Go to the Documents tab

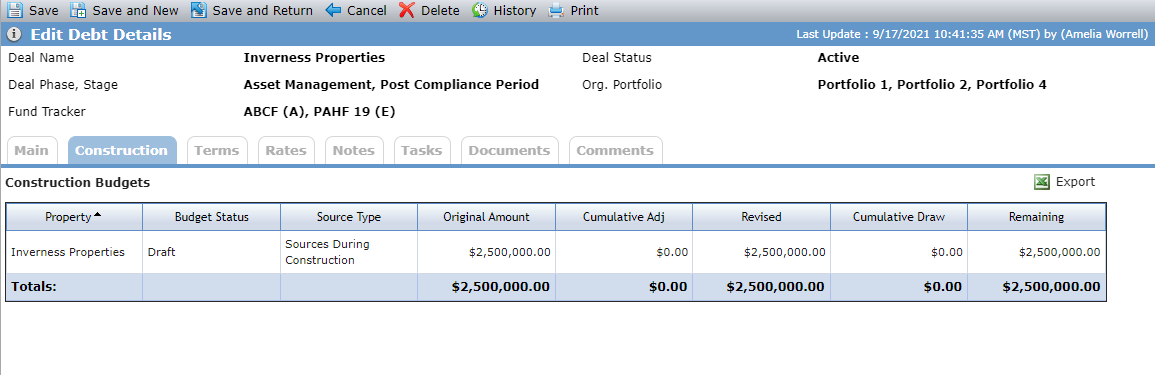click(509, 150)
